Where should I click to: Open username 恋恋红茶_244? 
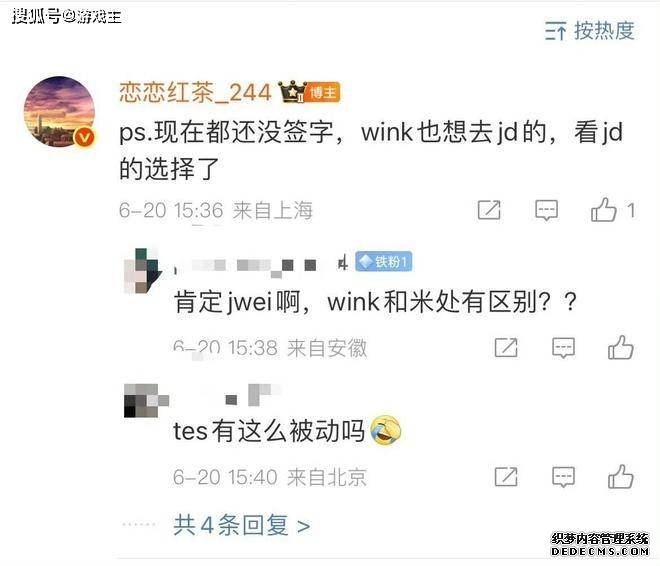coord(195,93)
